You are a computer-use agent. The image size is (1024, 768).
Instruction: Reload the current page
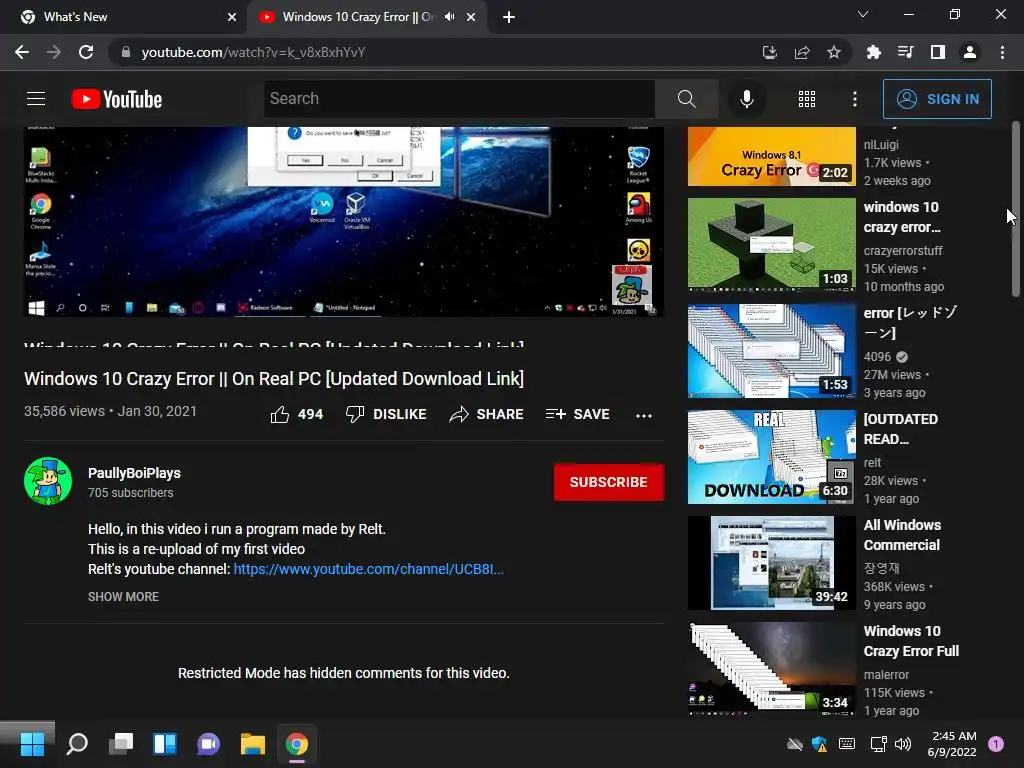tap(86, 52)
